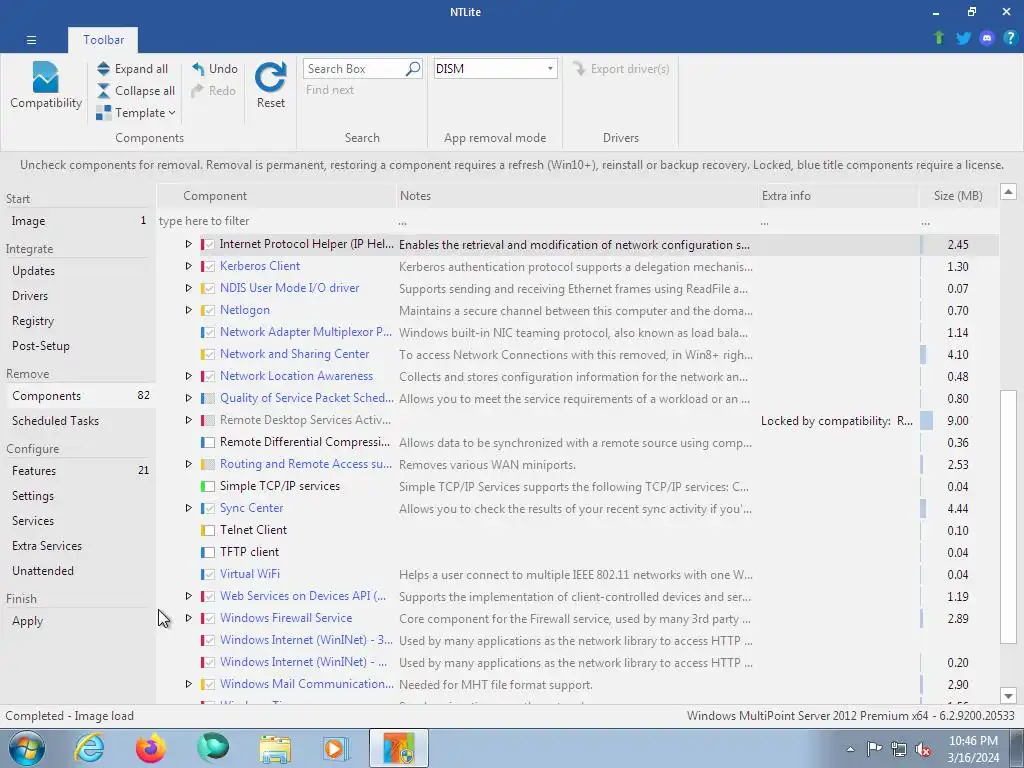Click the Collapse all icon
The height and width of the screenshot is (768, 1024).
(x=103, y=91)
